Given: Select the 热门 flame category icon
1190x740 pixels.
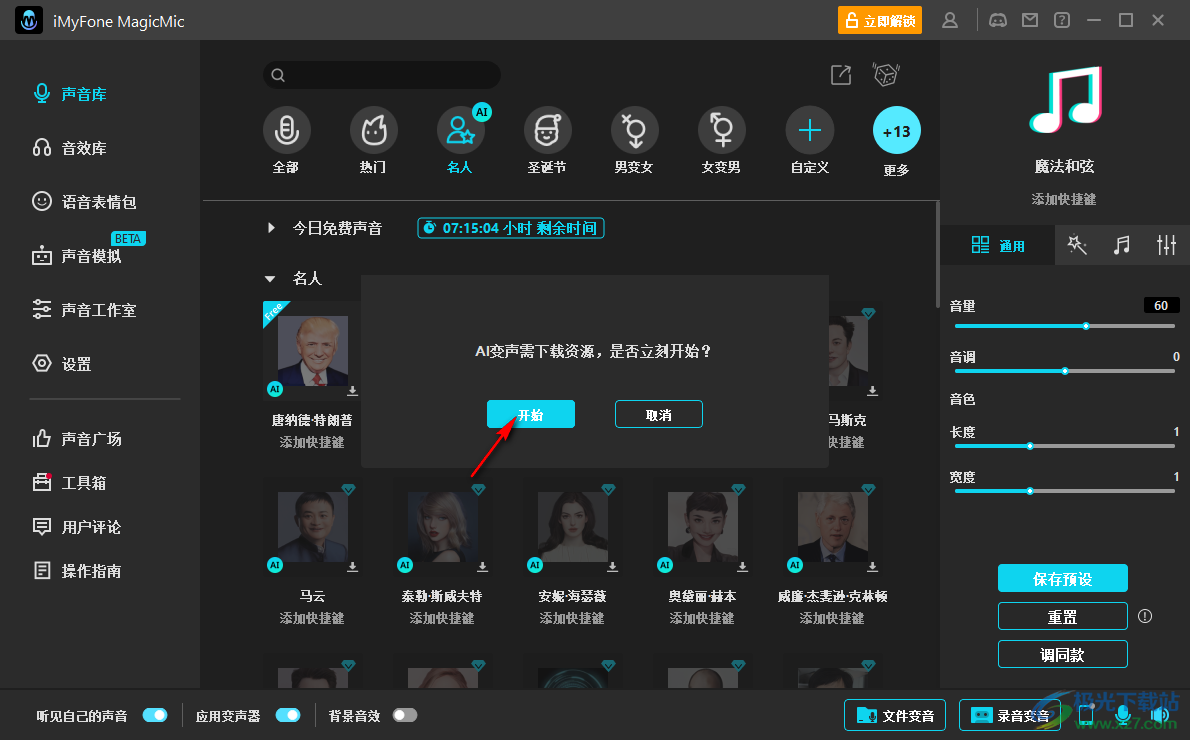Looking at the screenshot, I should (x=373, y=131).
